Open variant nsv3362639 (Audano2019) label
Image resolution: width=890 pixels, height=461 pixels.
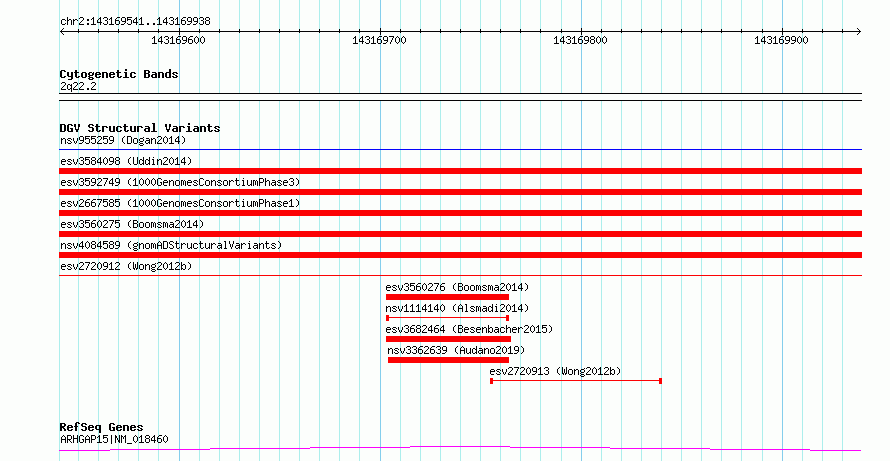tap(456, 350)
